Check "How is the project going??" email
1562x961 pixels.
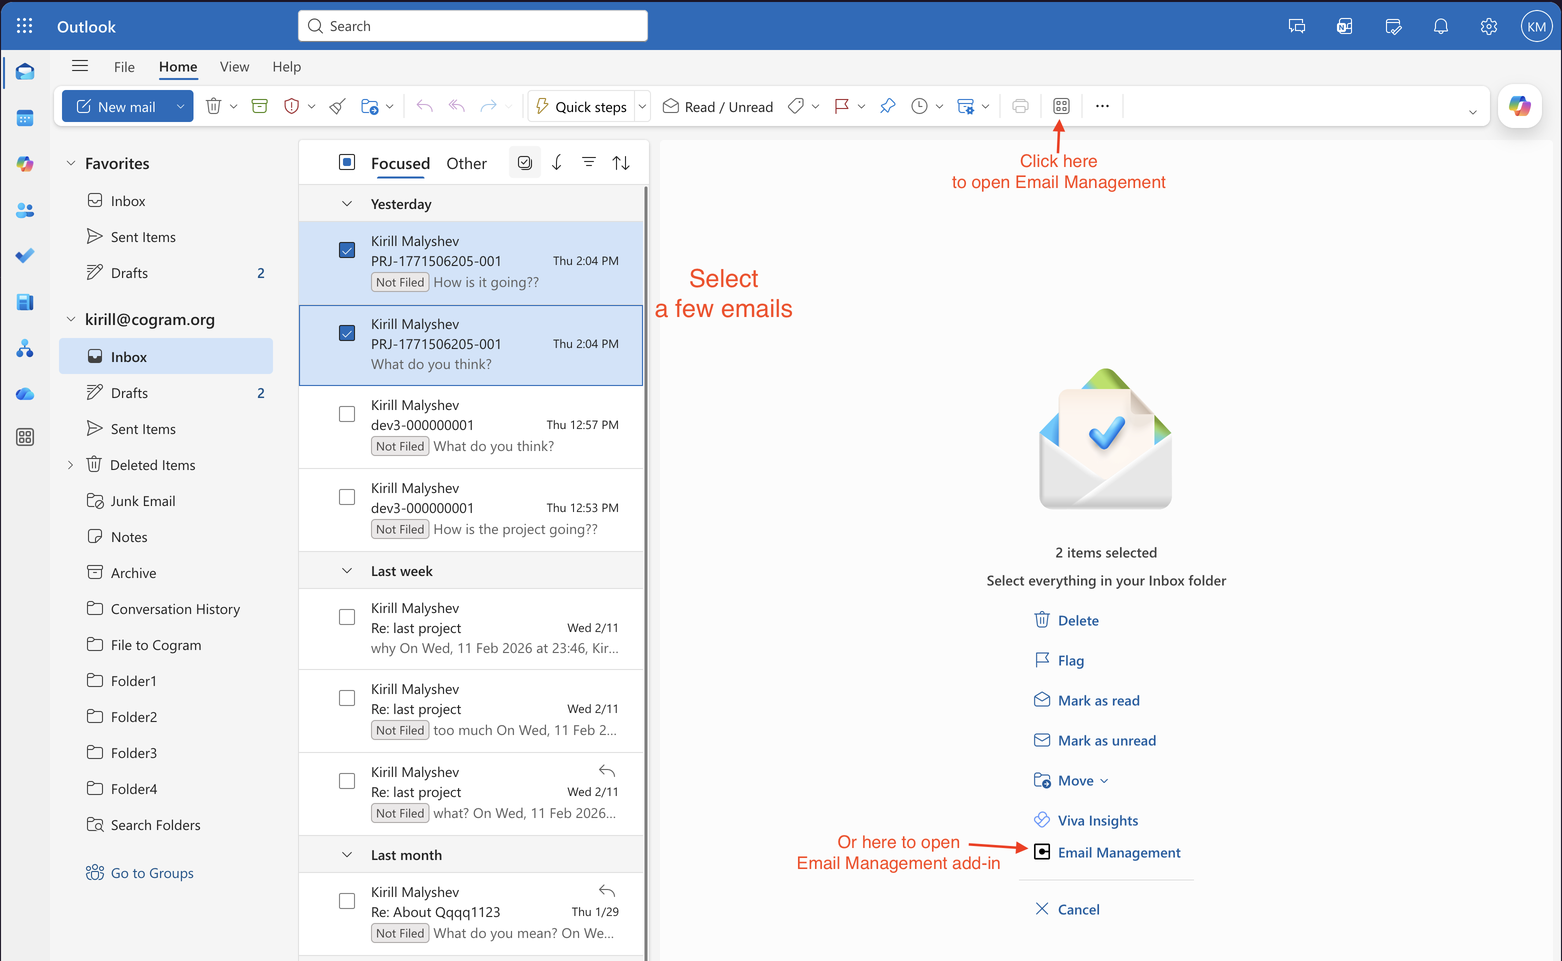point(347,497)
